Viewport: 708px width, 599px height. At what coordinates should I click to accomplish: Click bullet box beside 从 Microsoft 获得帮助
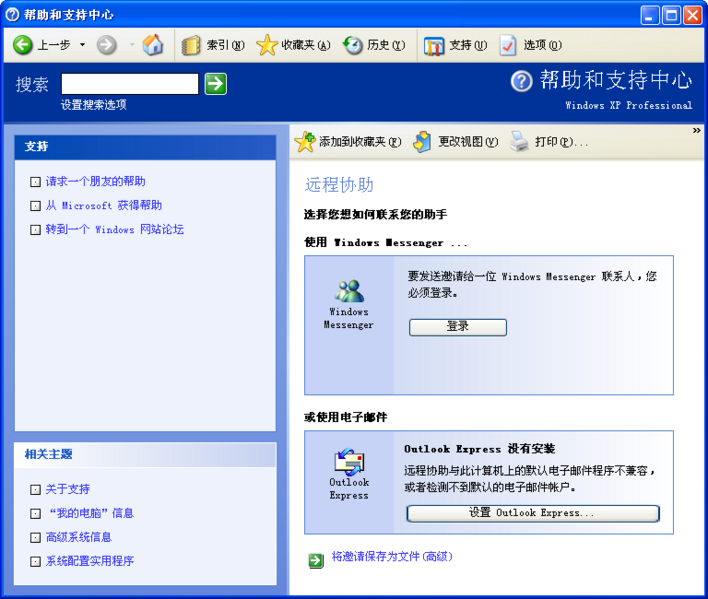[35, 206]
